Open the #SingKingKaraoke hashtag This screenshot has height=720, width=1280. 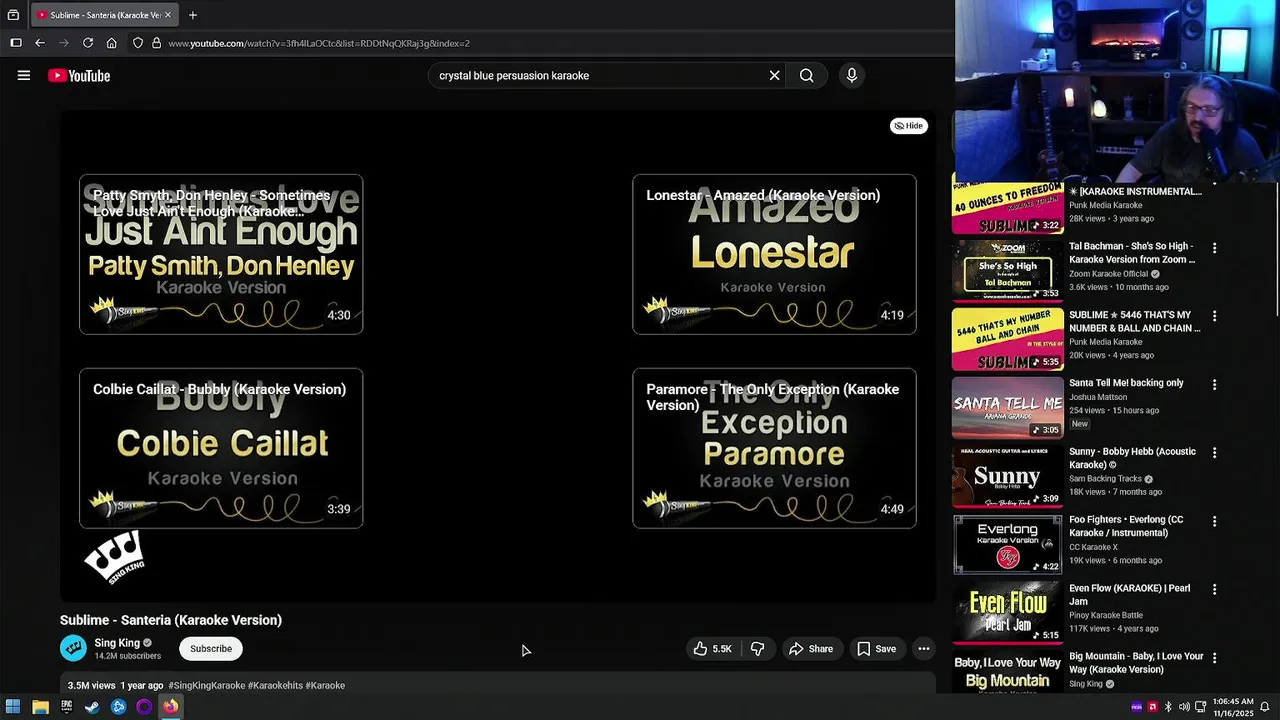[x=207, y=686]
